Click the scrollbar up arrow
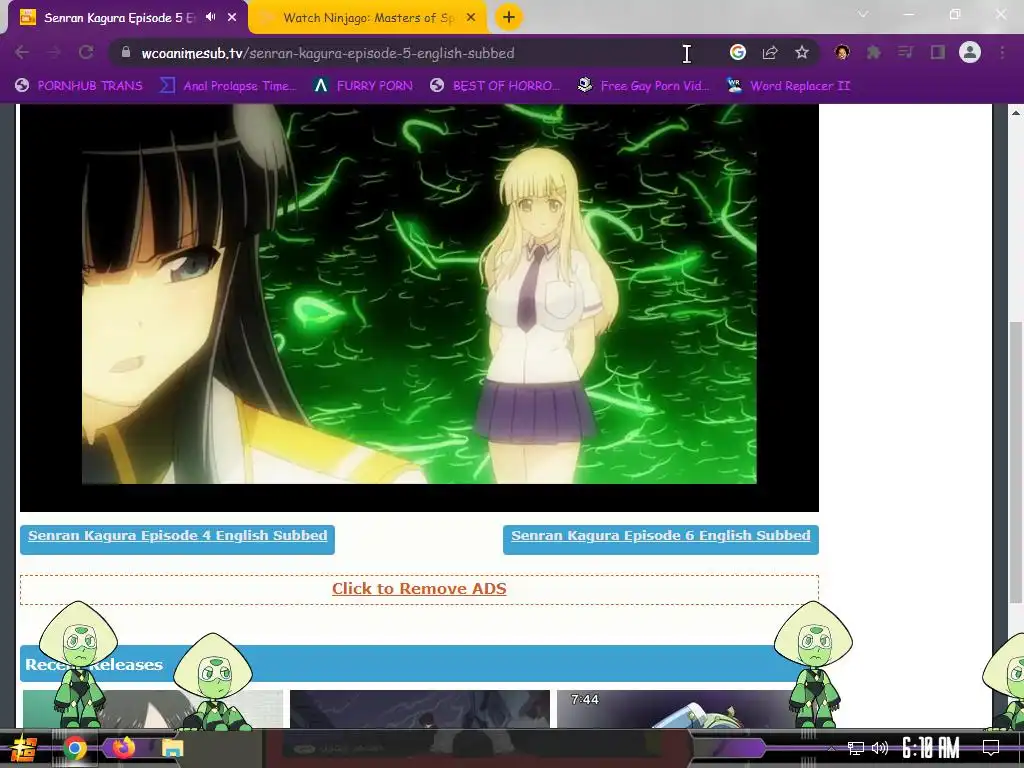 click(x=1016, y=112)
